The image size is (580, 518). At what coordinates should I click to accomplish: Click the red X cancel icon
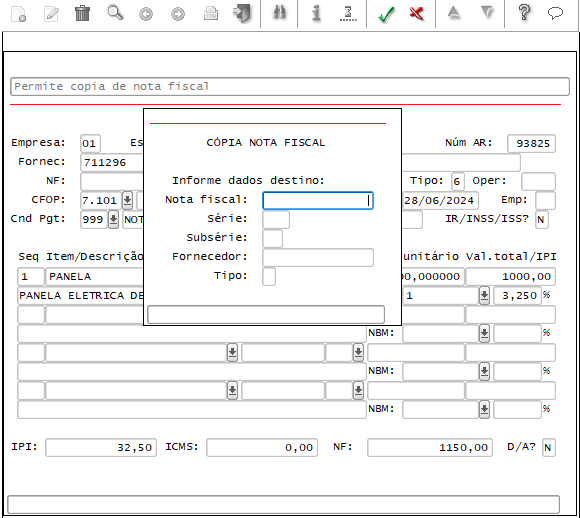(417, 14)
